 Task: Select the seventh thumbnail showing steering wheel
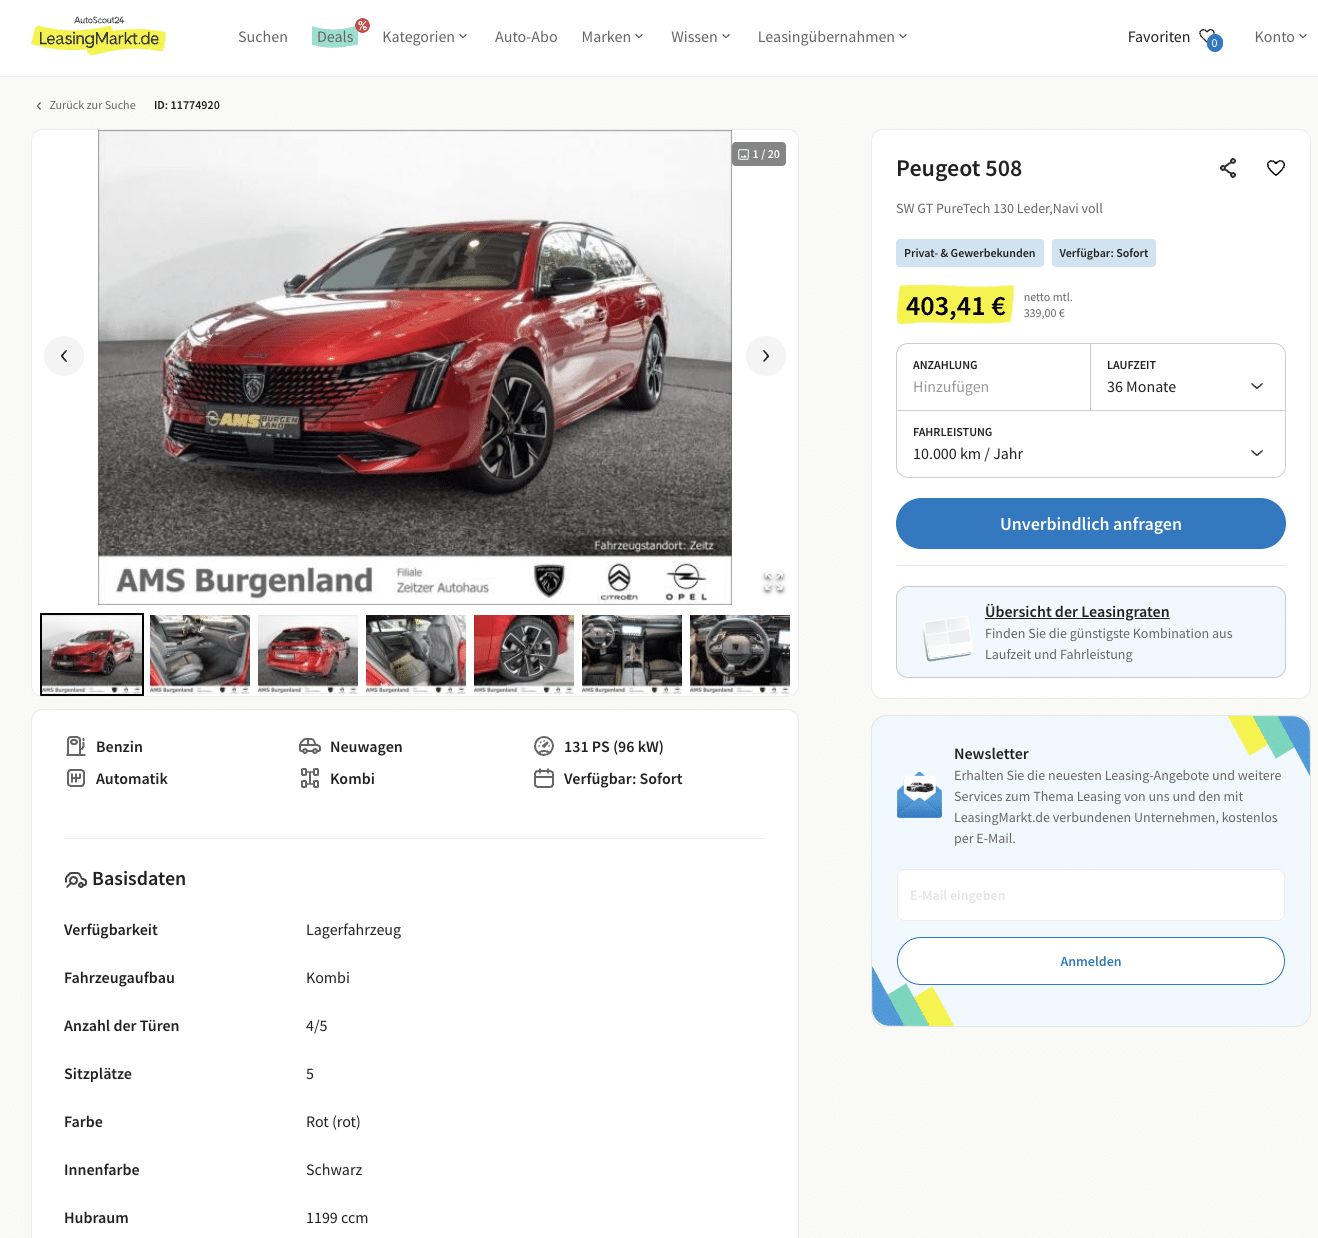[x=740, y=654]
